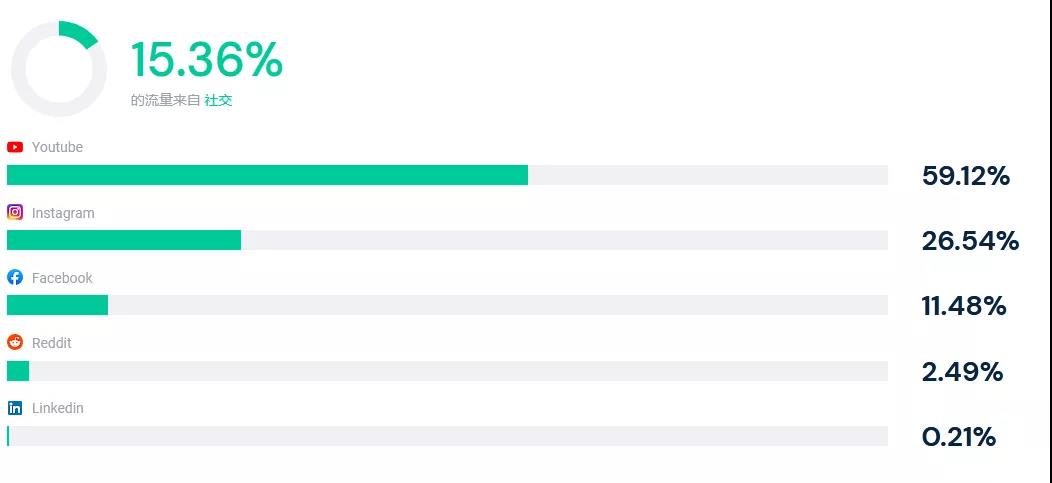Click the Reddit logo icon

click(15, 343)
